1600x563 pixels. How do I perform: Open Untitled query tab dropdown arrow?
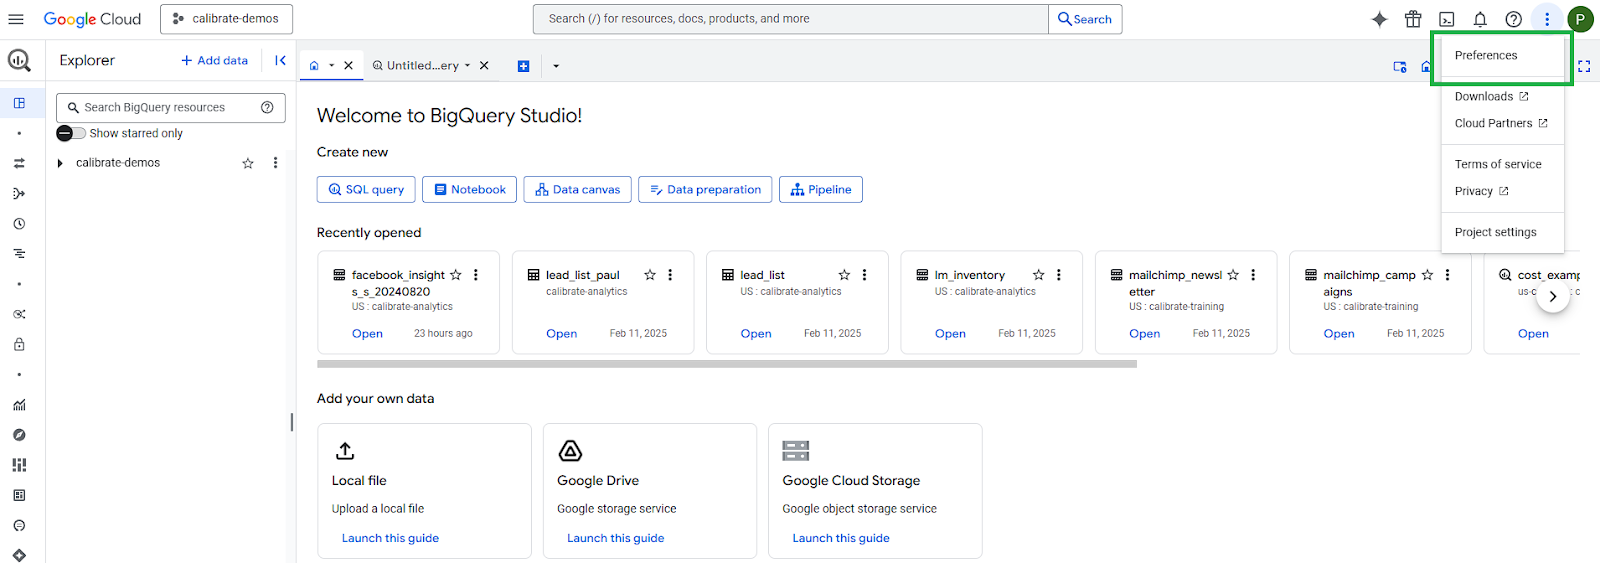click(467, 66)
